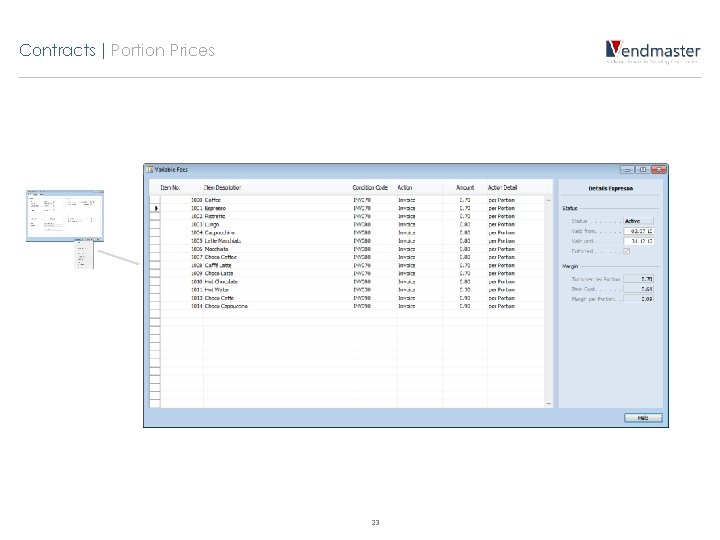Click the Invoice action in Macchiato row

click(407, 249)
